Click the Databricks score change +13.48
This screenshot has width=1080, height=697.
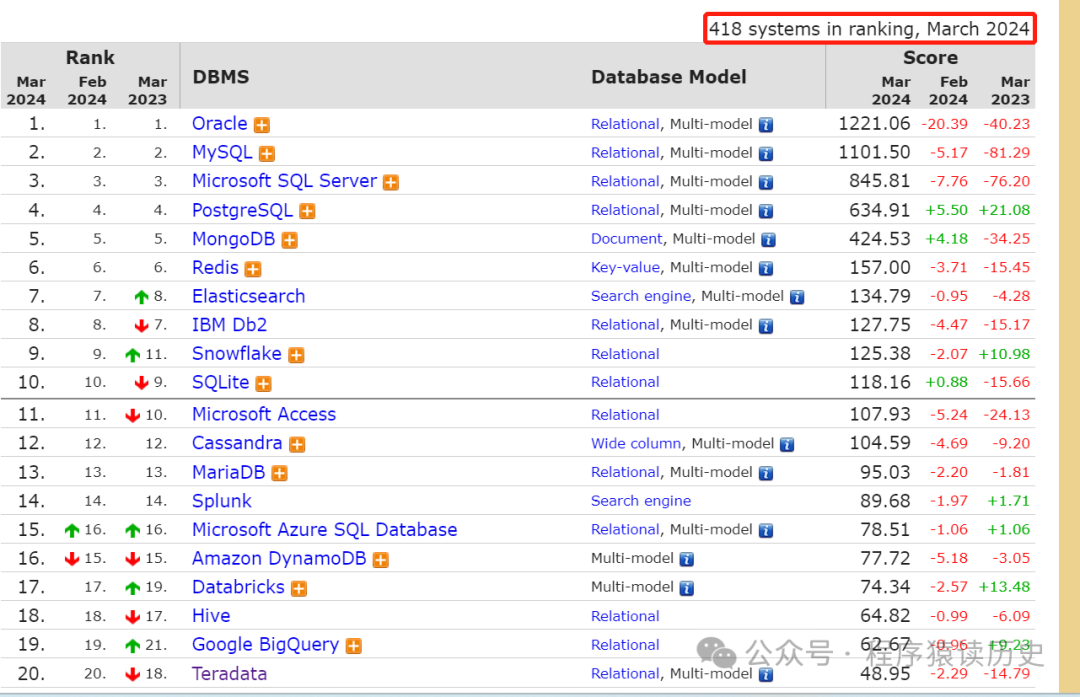[1004, 587]
